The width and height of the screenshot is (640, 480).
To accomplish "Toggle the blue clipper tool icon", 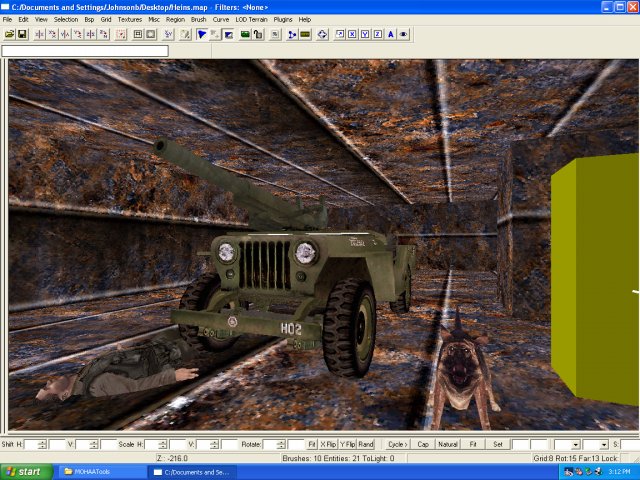I will (x=202, y=34).
